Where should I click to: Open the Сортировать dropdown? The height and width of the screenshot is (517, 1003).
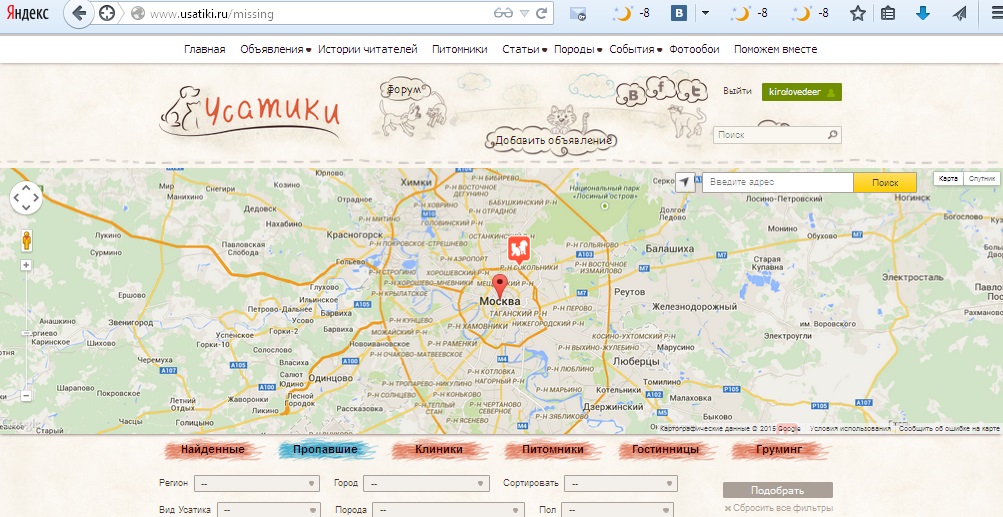619,483
